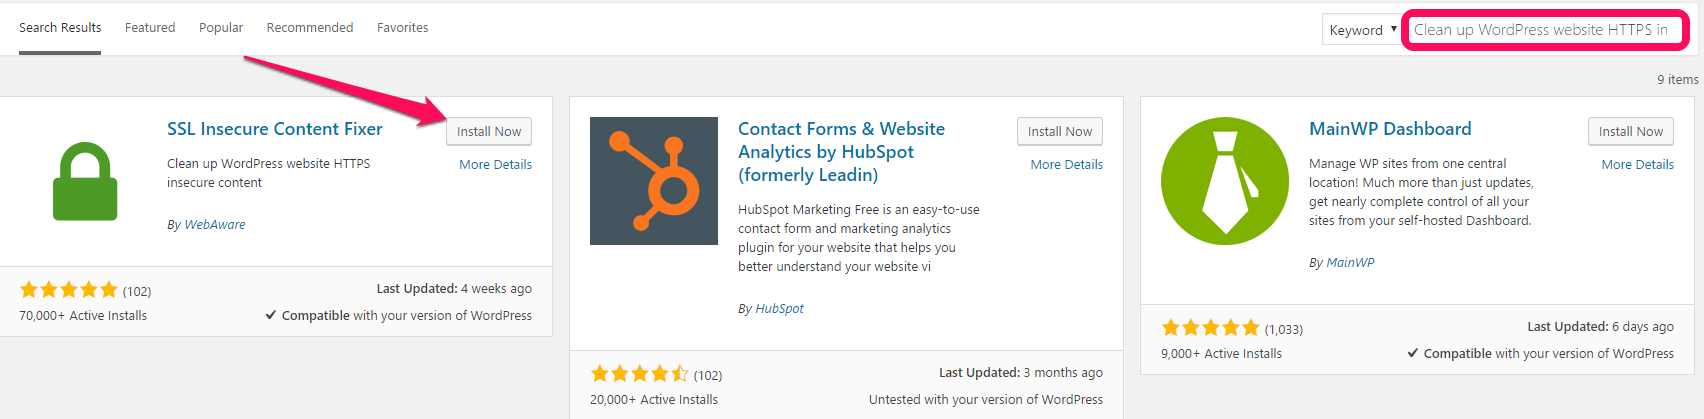1704x419 pixels.
Task: View More Details for MainWP Dashboard
Action: (x=1637, y=164)
